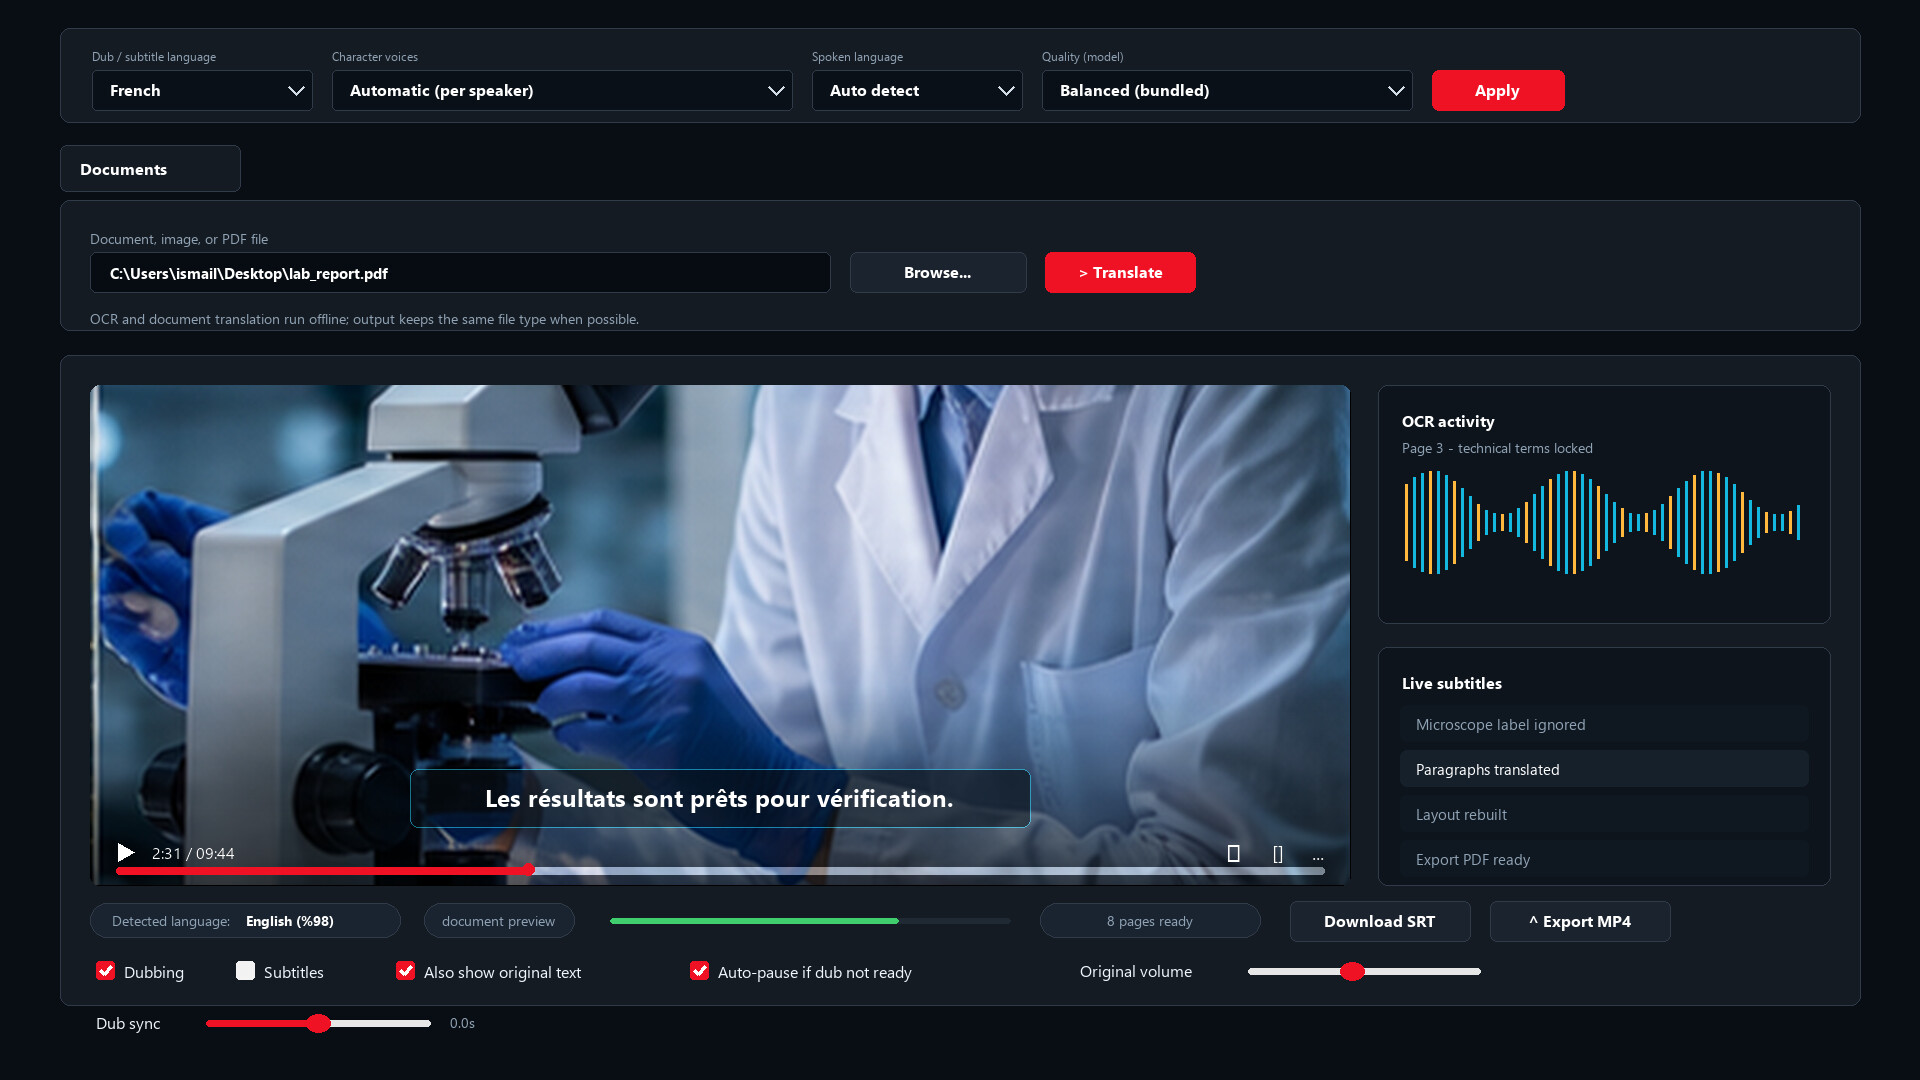Click the Detected language English pill
1920x1080 pixels.
[245, 921]
